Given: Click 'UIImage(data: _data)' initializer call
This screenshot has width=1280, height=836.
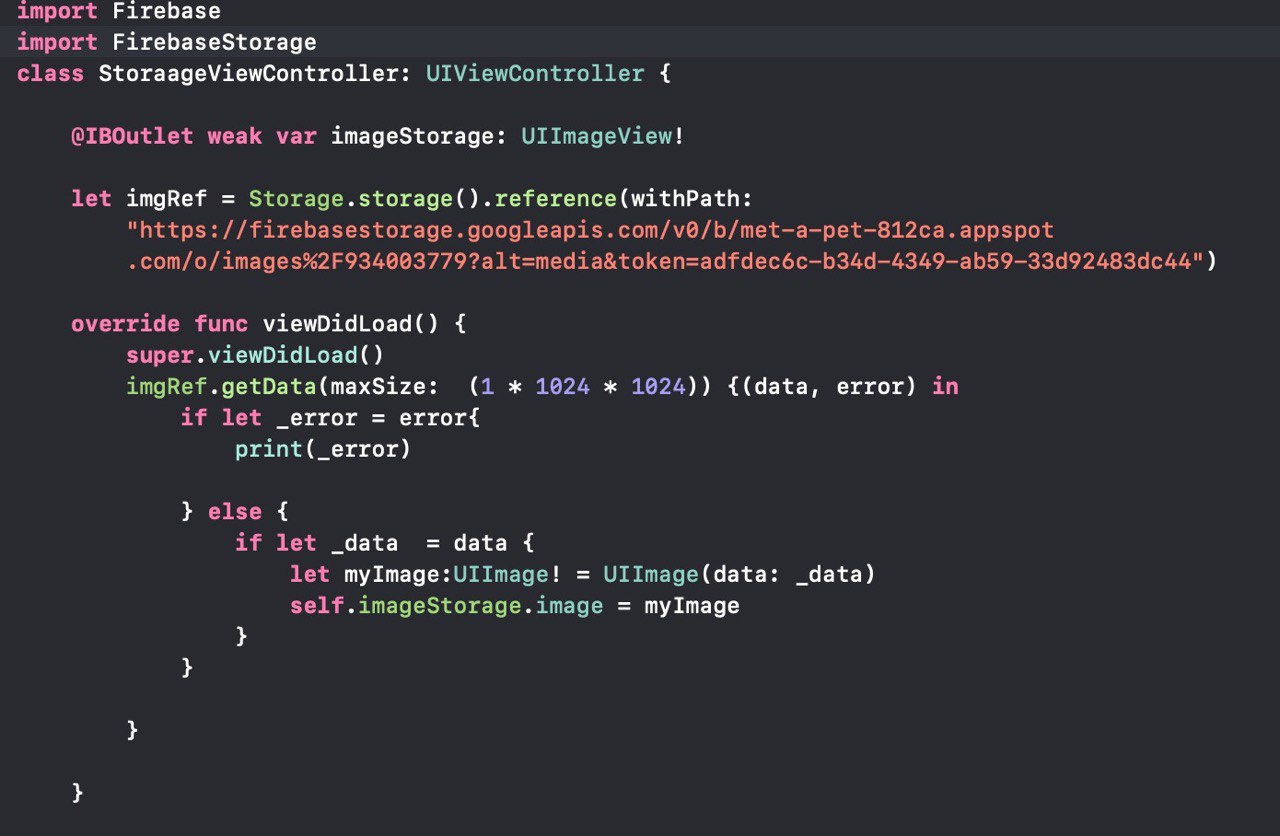Looking at the screenshot, I should (739, 574).
